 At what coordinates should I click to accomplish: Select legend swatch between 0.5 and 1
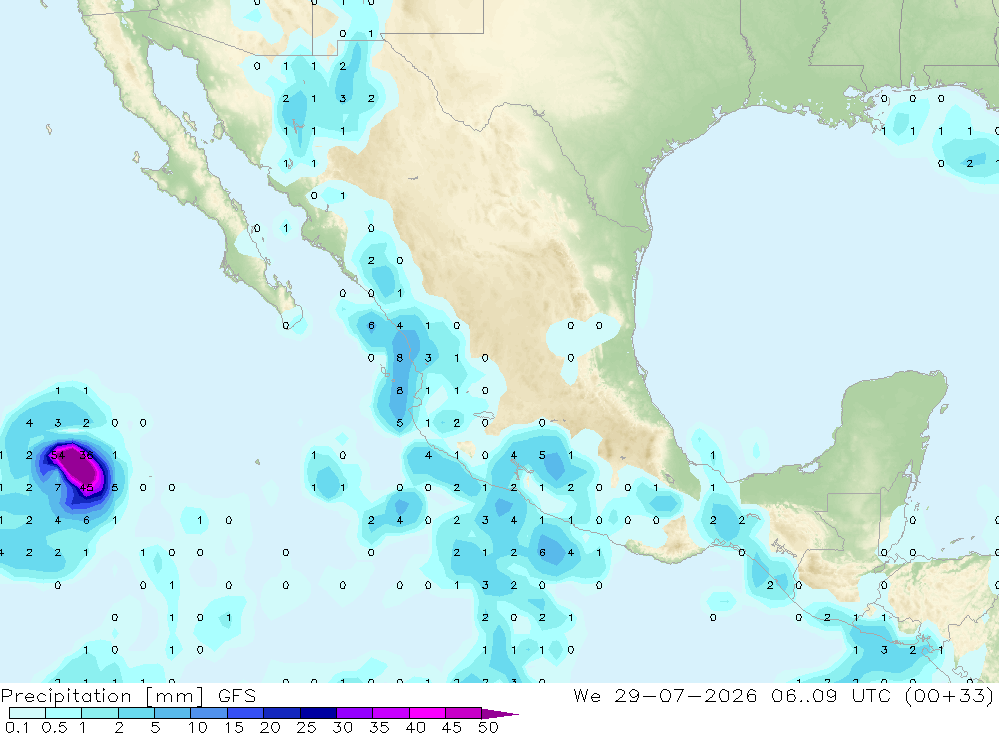click(64, 713)
